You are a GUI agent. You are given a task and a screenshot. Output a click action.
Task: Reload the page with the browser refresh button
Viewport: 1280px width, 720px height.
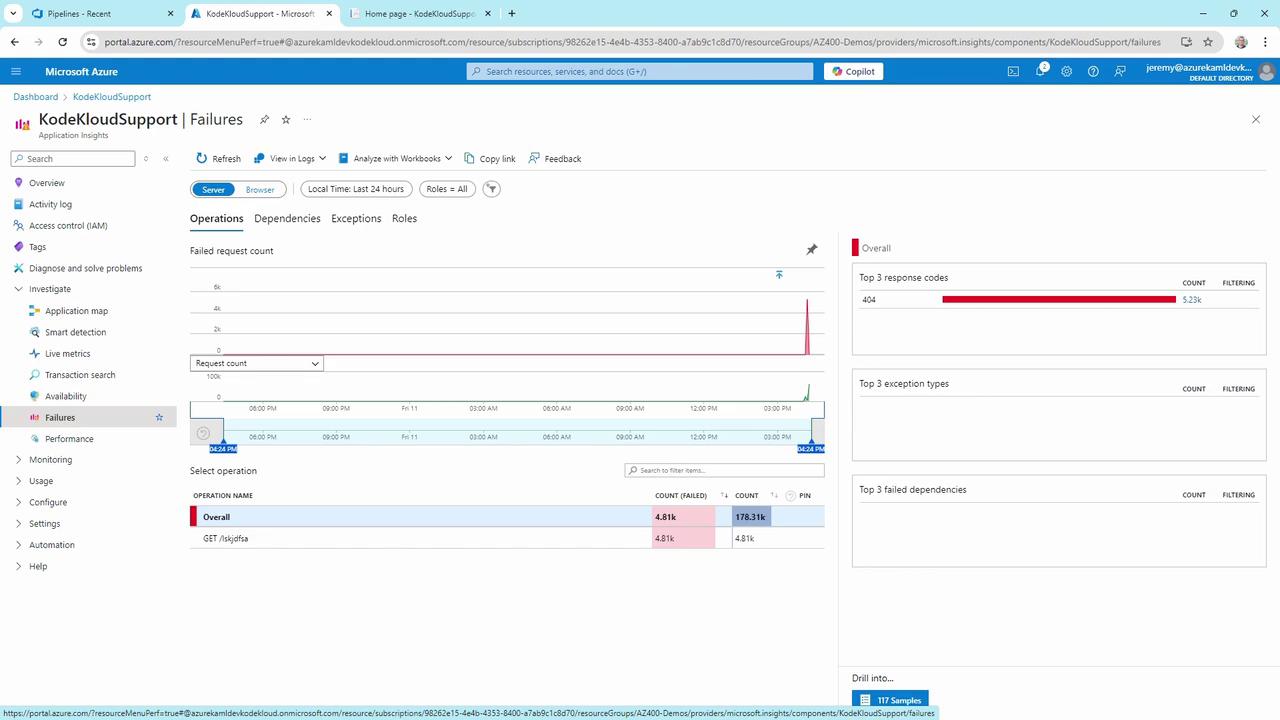63,42
